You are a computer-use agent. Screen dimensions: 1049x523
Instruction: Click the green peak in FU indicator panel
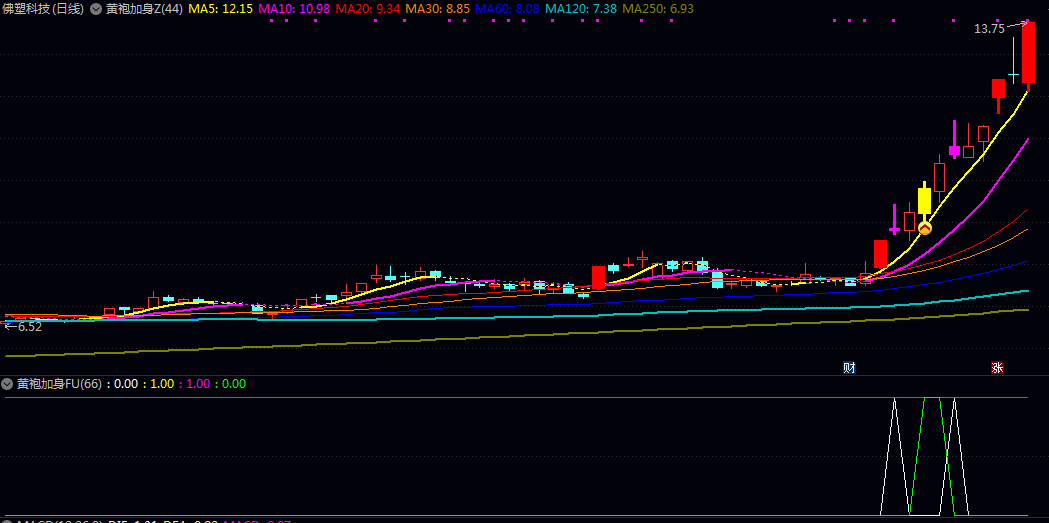[x=932, y=400]
